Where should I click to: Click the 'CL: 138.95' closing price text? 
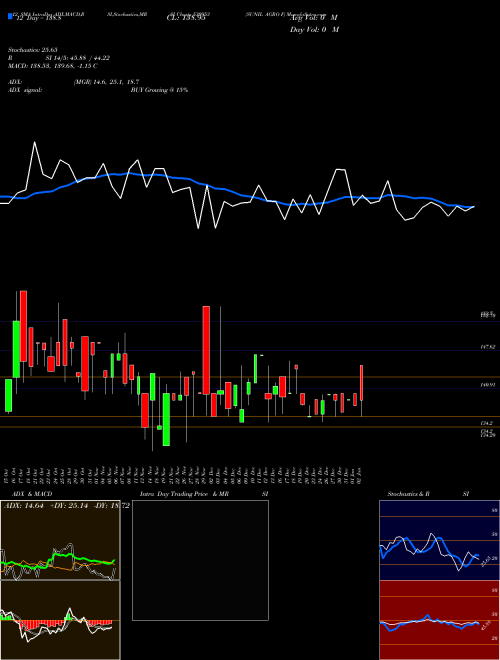coord(186,18)
